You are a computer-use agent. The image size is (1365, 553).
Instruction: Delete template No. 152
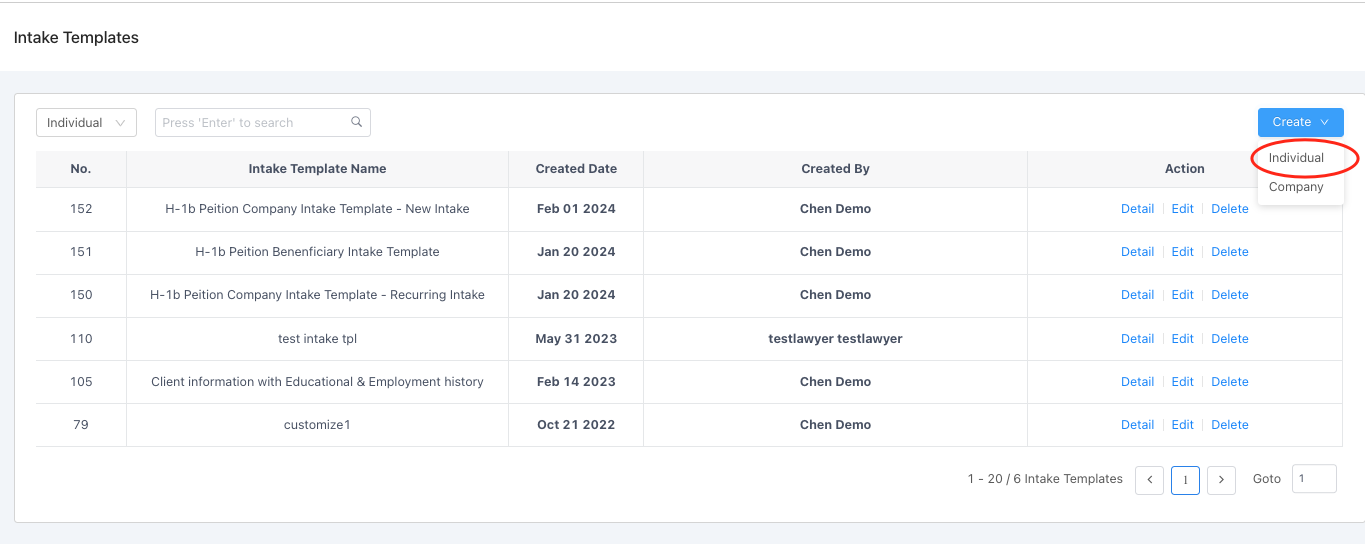[x=1229, y=209]
